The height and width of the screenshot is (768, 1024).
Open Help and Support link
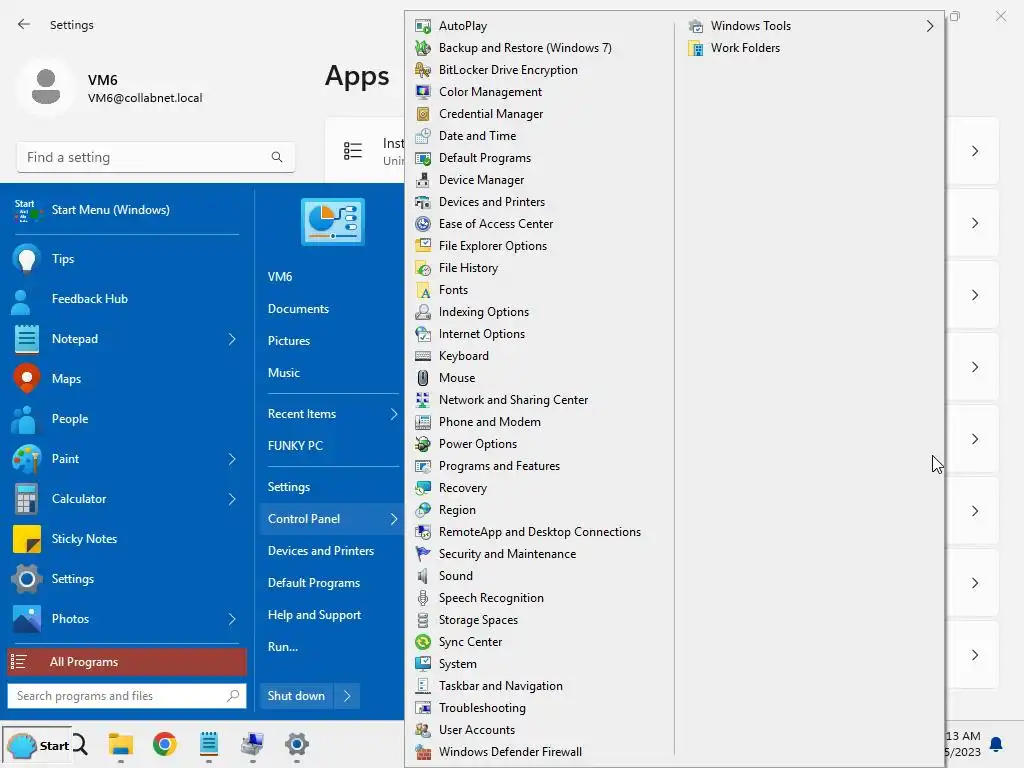coord(314,615)
